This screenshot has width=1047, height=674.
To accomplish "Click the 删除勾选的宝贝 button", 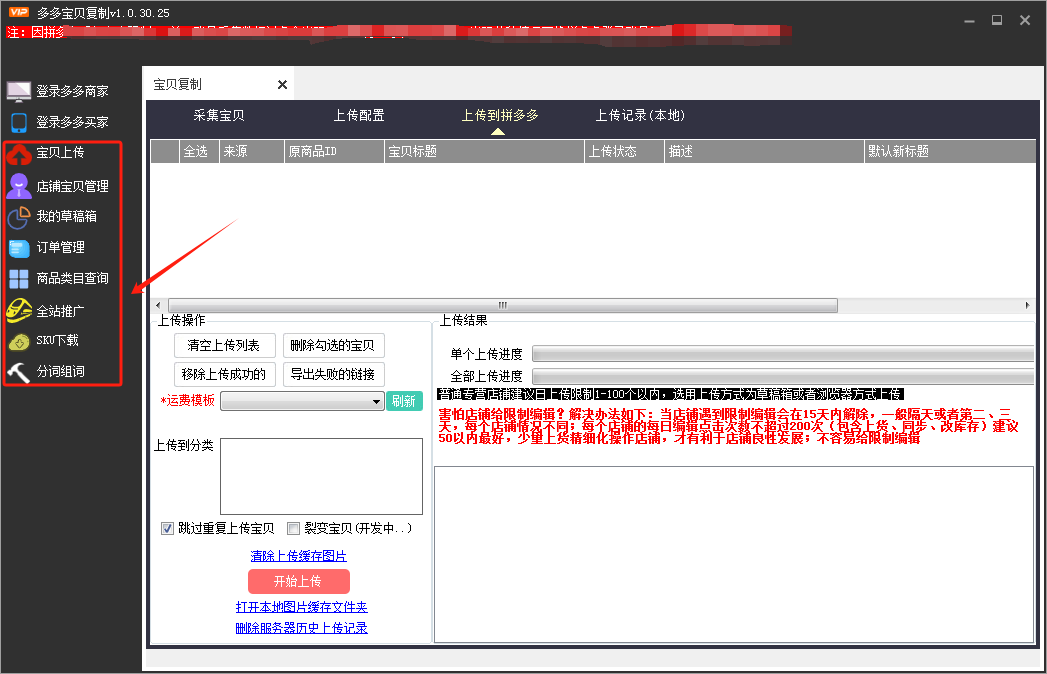I will [x=333, y=345].
